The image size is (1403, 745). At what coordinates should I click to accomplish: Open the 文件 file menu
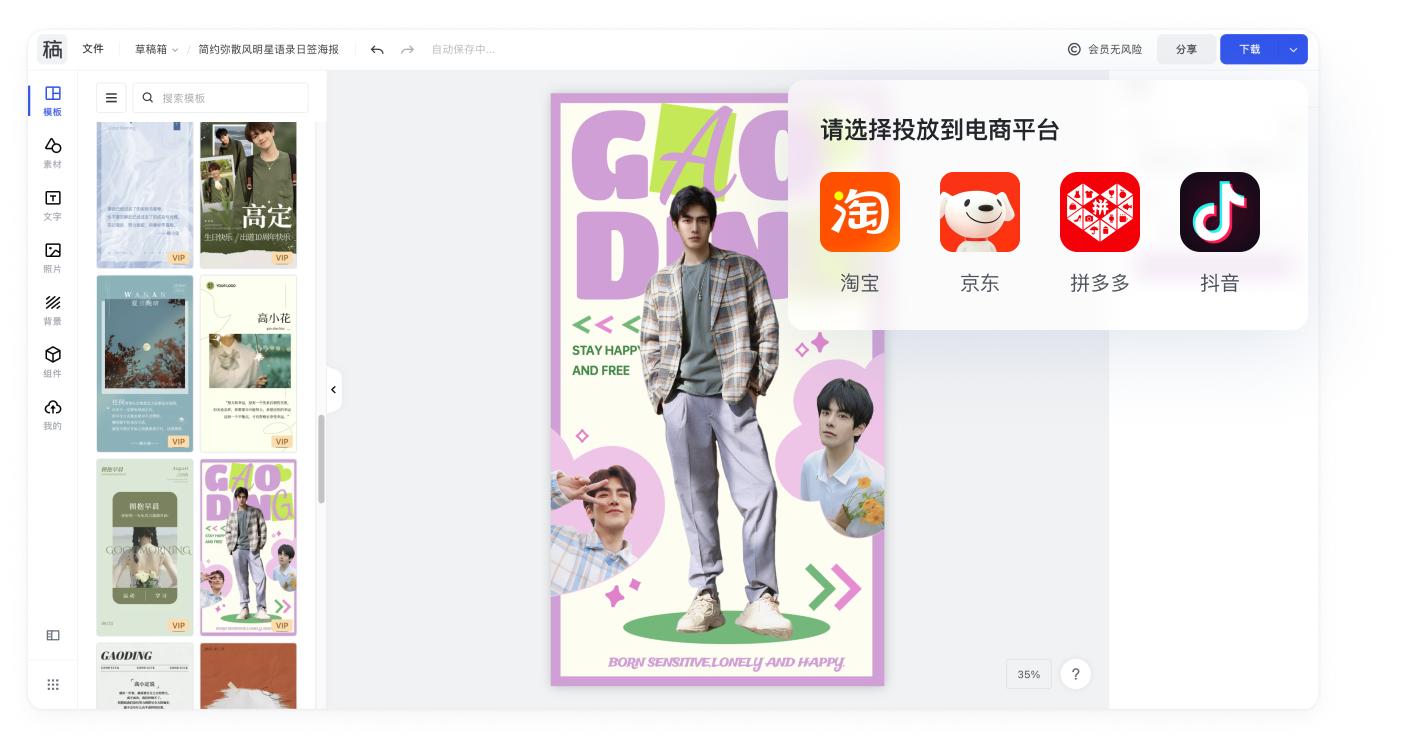coord(93,49)
